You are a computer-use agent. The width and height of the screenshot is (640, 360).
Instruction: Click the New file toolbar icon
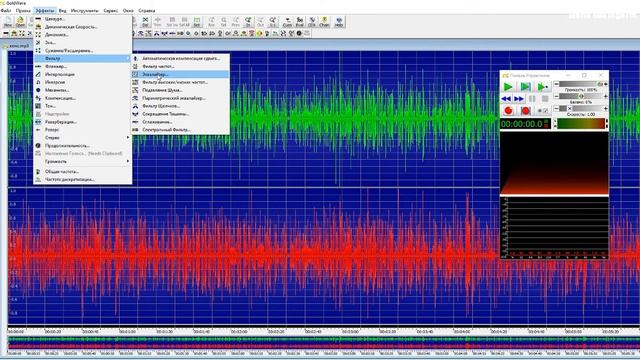pyautogui.click(x=8, y=22)
